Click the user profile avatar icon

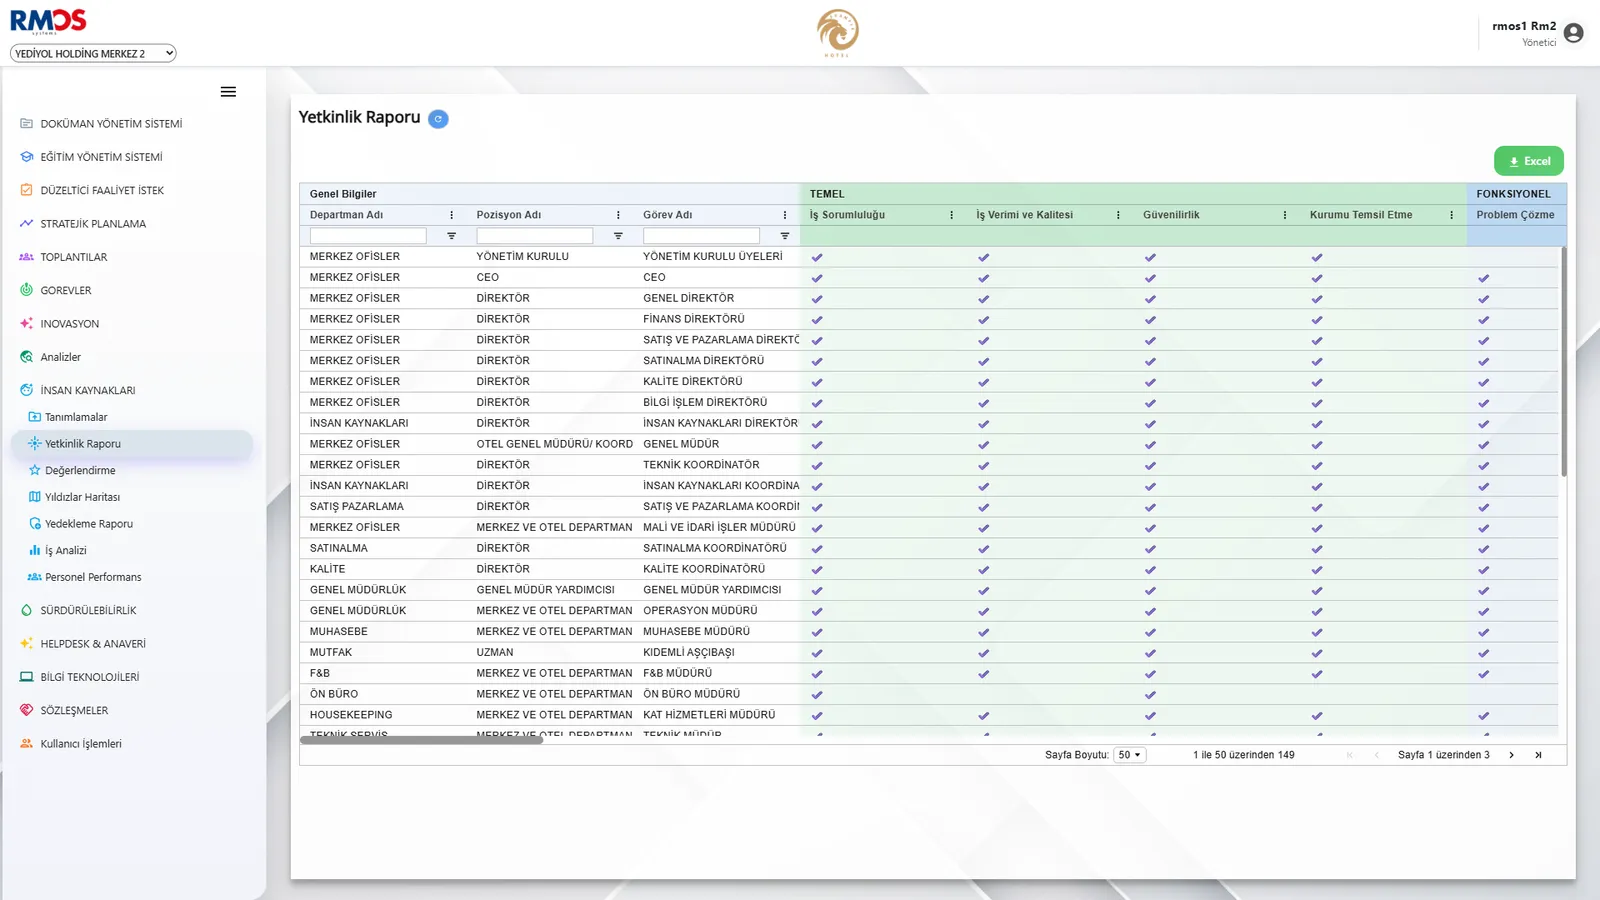1573,33
